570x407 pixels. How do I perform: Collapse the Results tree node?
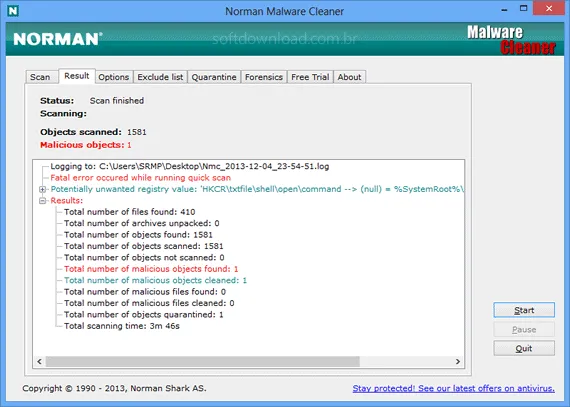(x=43, y=201)
